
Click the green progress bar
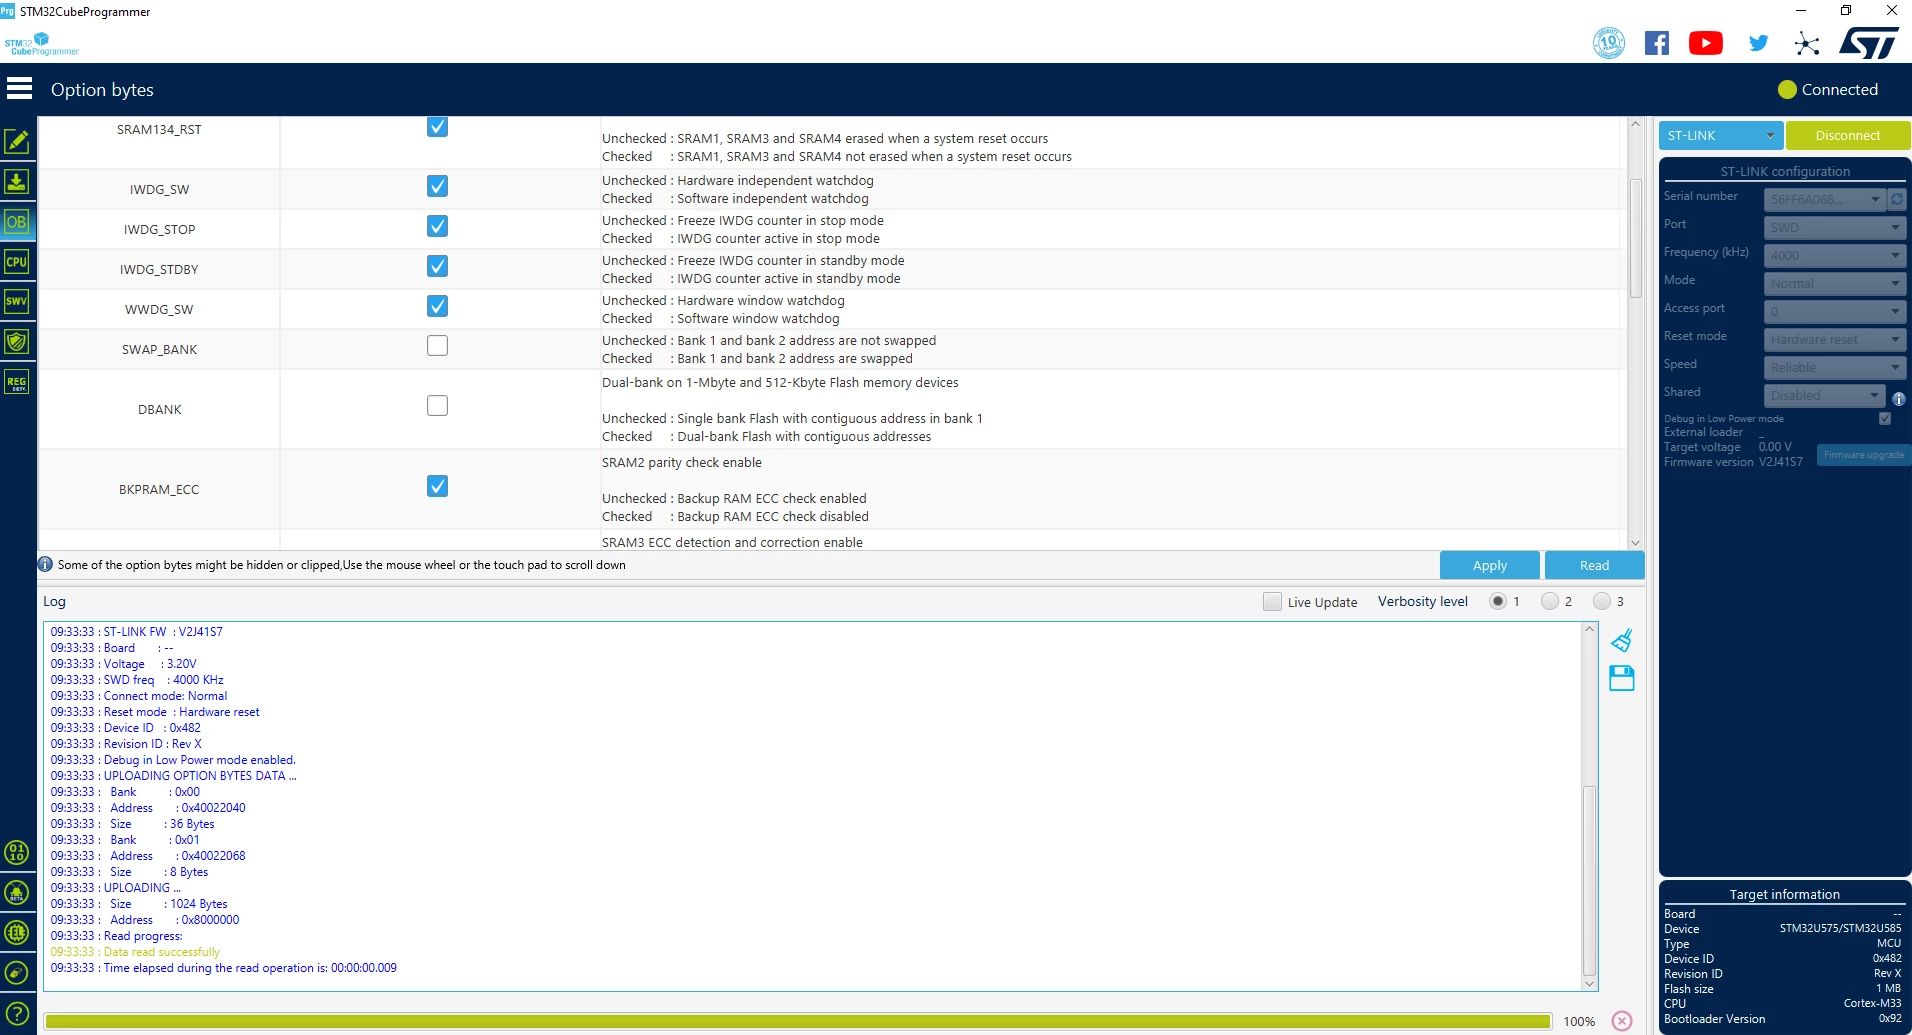point(797,1021)
